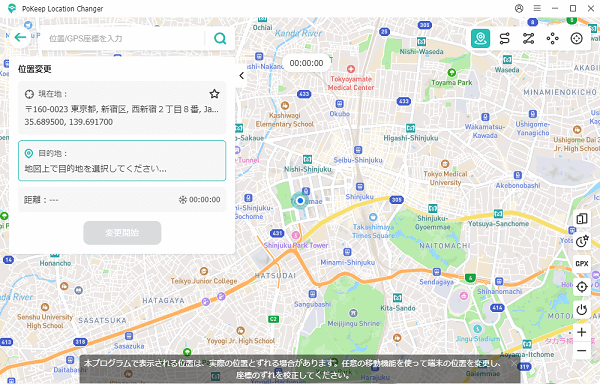Dismiss the bottom notice banner
600x384 pixels.
click(513, 364)
